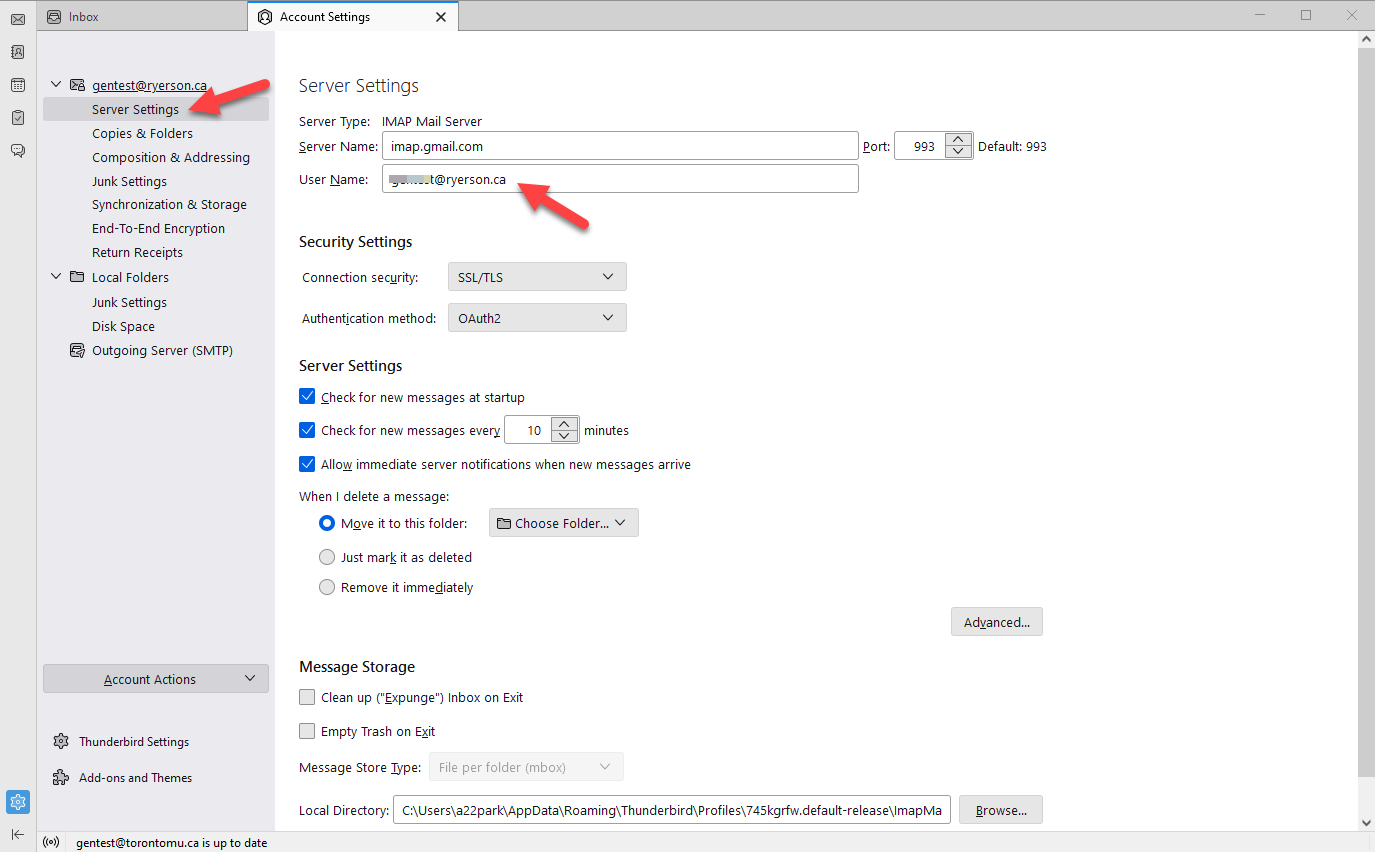1375x852 pixels.
Task: Open the Message Store Type dropdown
Action: (x=526, y=767)
